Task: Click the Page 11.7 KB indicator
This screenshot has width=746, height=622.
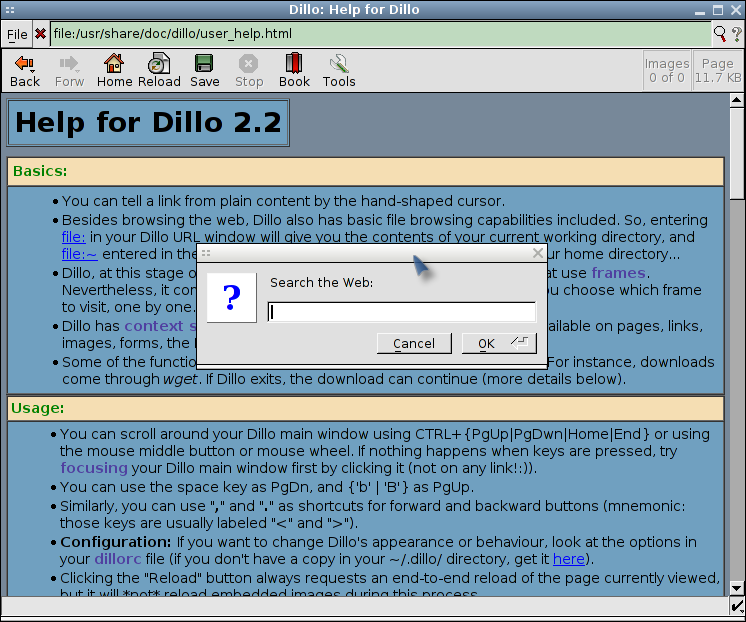Action: pos(717,70)
